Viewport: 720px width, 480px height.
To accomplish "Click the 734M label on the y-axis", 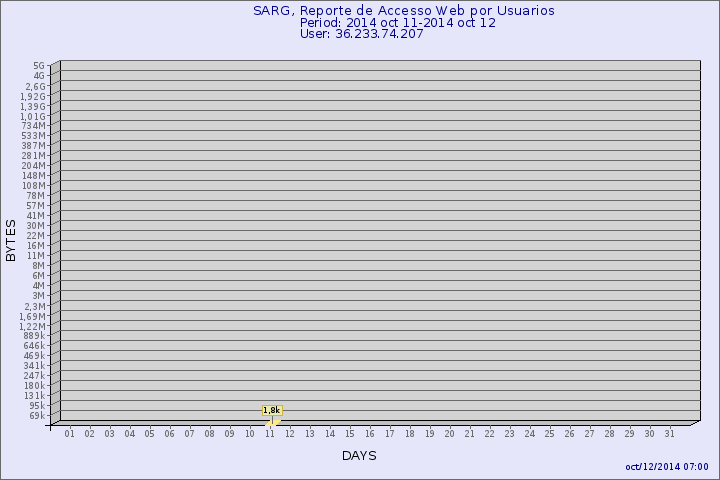I will coord(34,126).
